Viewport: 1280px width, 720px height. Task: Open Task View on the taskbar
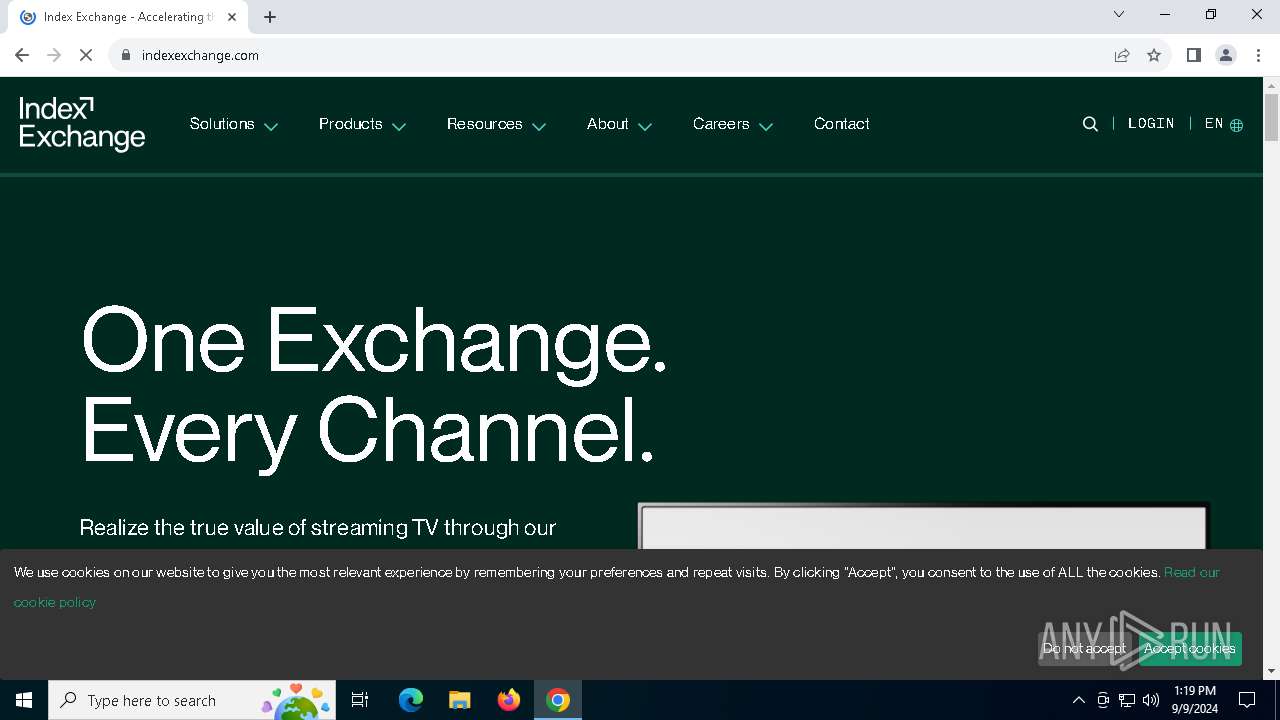pos(360,700)
